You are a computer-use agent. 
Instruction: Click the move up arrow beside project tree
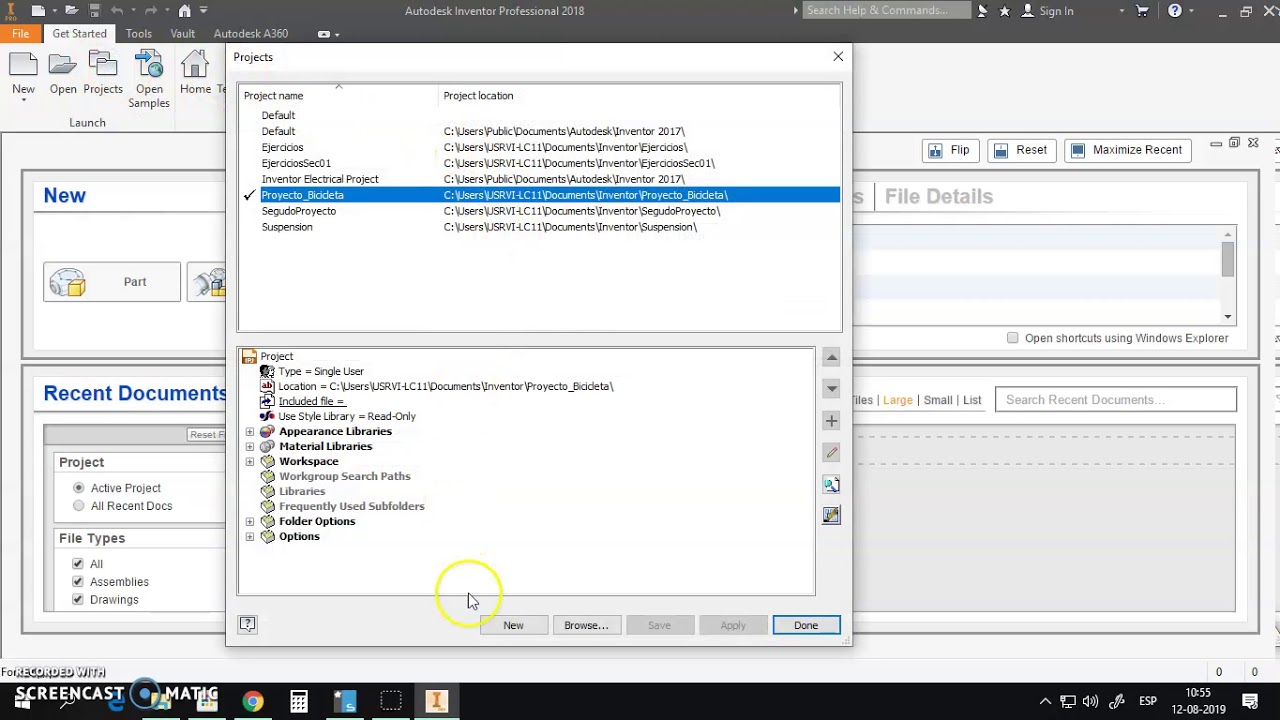[831, 357]
